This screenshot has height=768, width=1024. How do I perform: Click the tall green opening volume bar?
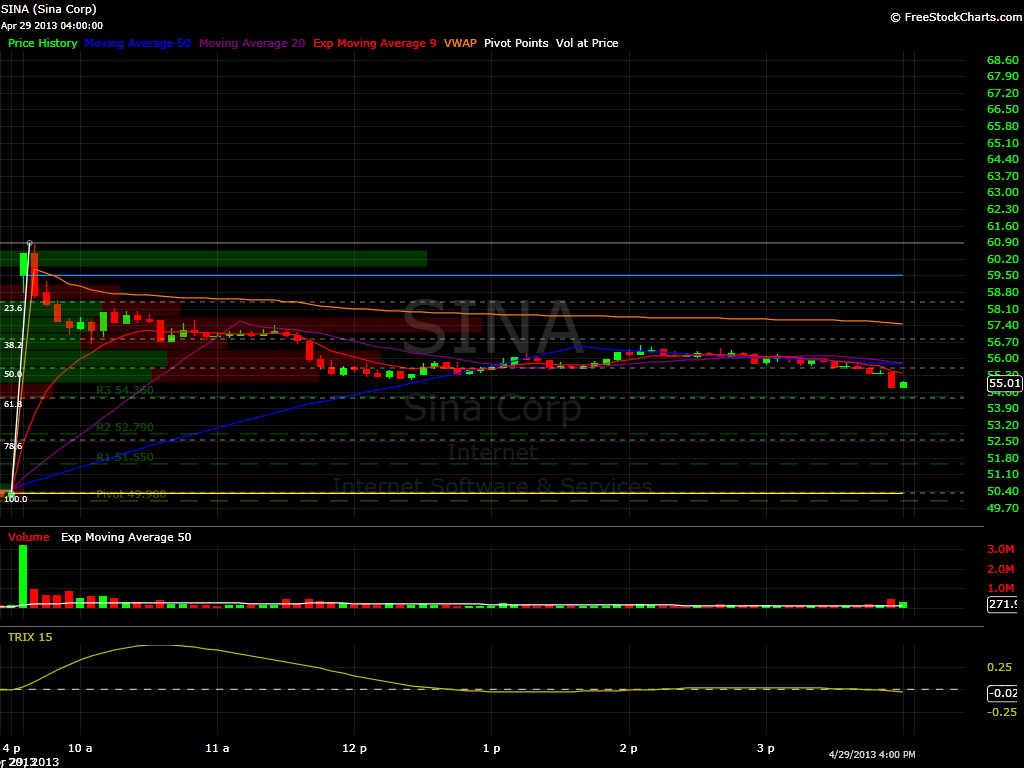tap(24, 576)
